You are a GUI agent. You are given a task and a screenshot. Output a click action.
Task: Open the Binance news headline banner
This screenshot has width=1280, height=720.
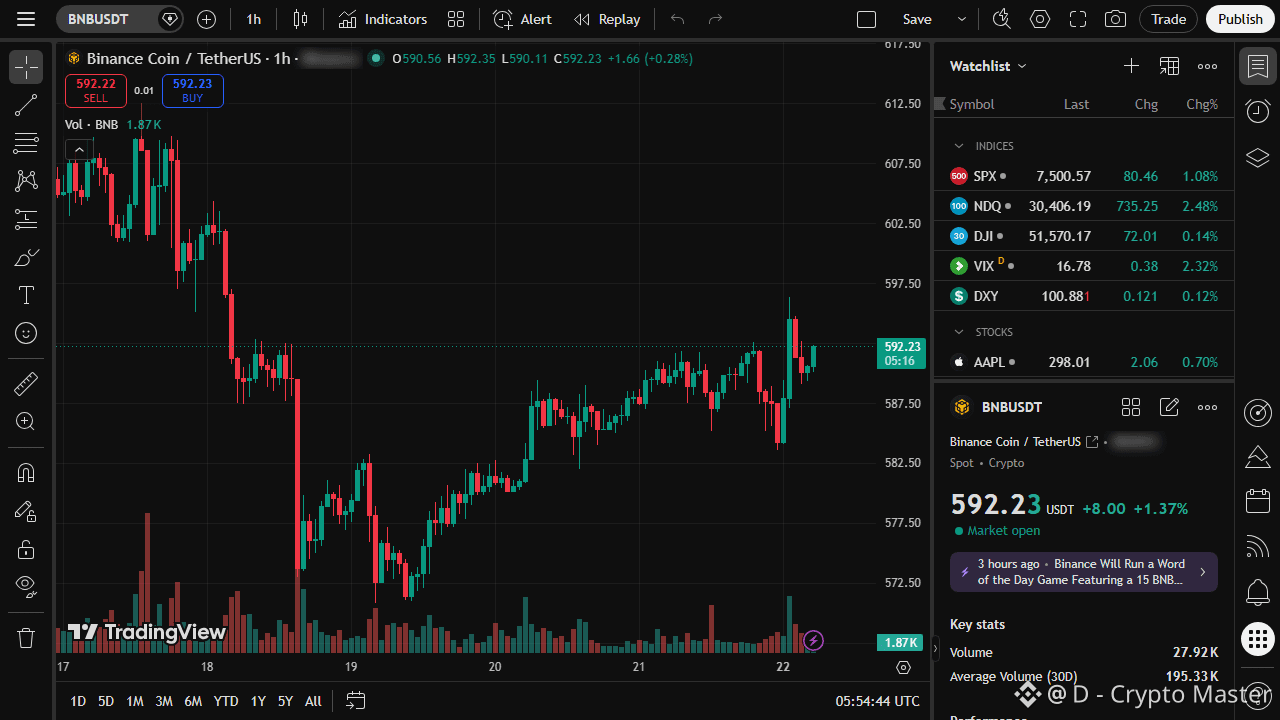1084,572
